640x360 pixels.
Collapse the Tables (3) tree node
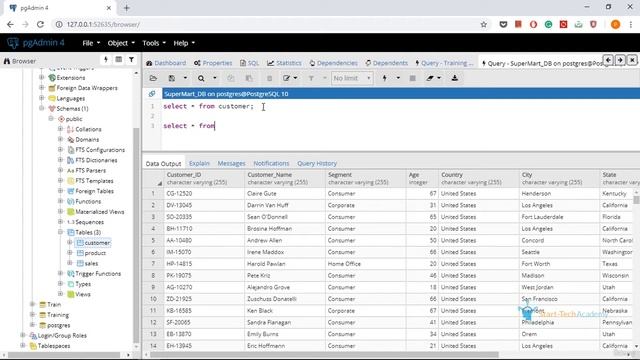(x=60, y=232)
